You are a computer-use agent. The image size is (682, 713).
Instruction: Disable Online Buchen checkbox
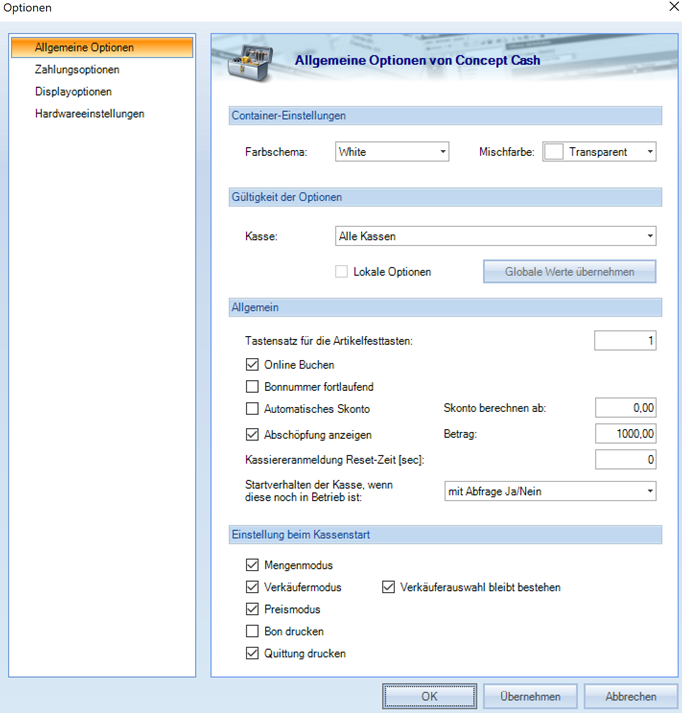point(252,365)
